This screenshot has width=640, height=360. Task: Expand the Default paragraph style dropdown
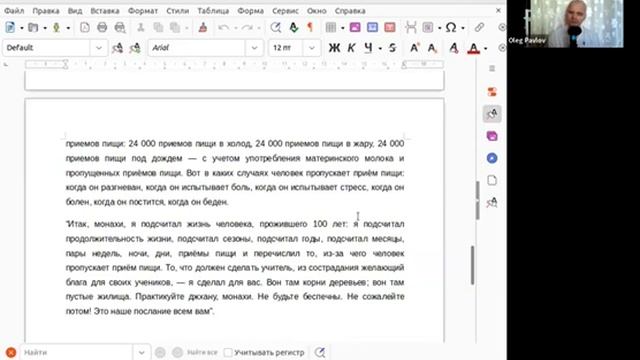(x=99, y=48)
